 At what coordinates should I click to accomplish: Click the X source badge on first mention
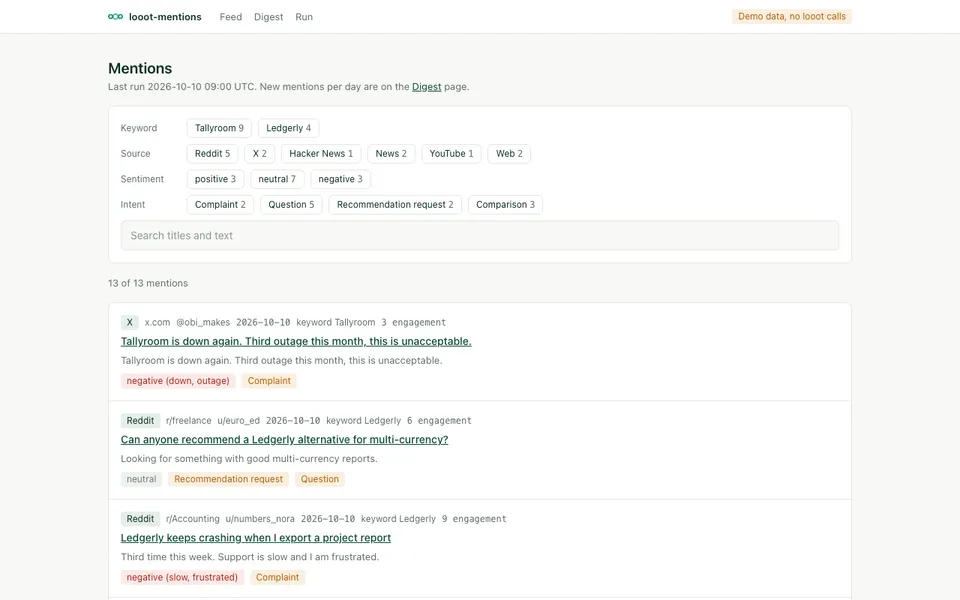[129, 322]
